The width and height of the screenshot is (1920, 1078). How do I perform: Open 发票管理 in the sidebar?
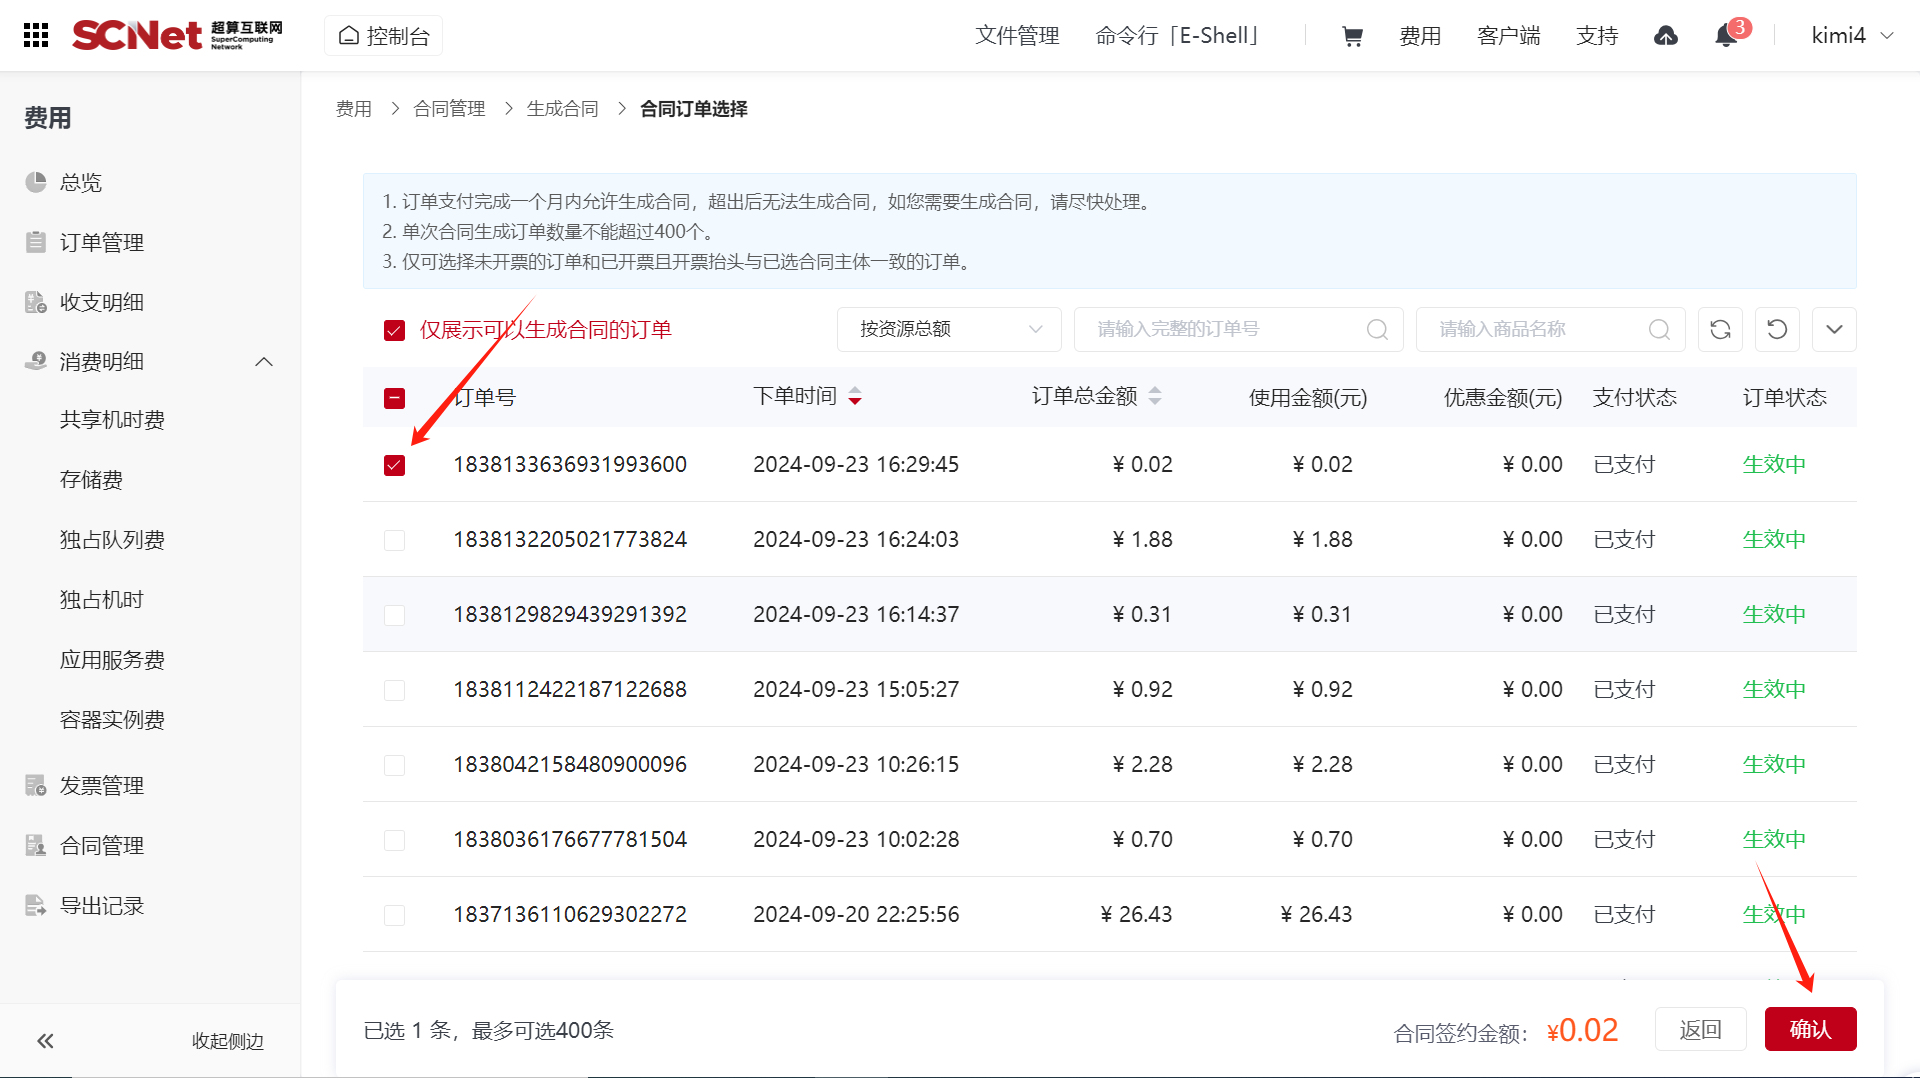pyautogui.click(x=101, y=786)
